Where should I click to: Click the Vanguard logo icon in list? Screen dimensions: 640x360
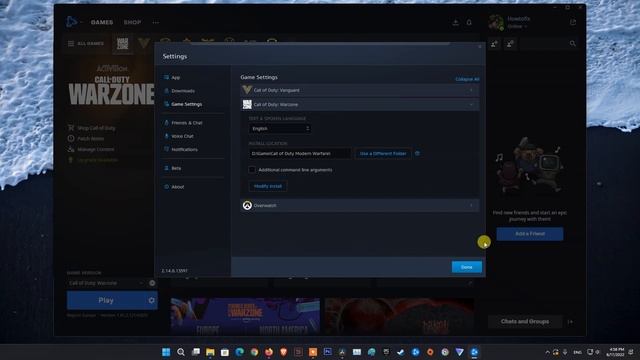(247, 90)
